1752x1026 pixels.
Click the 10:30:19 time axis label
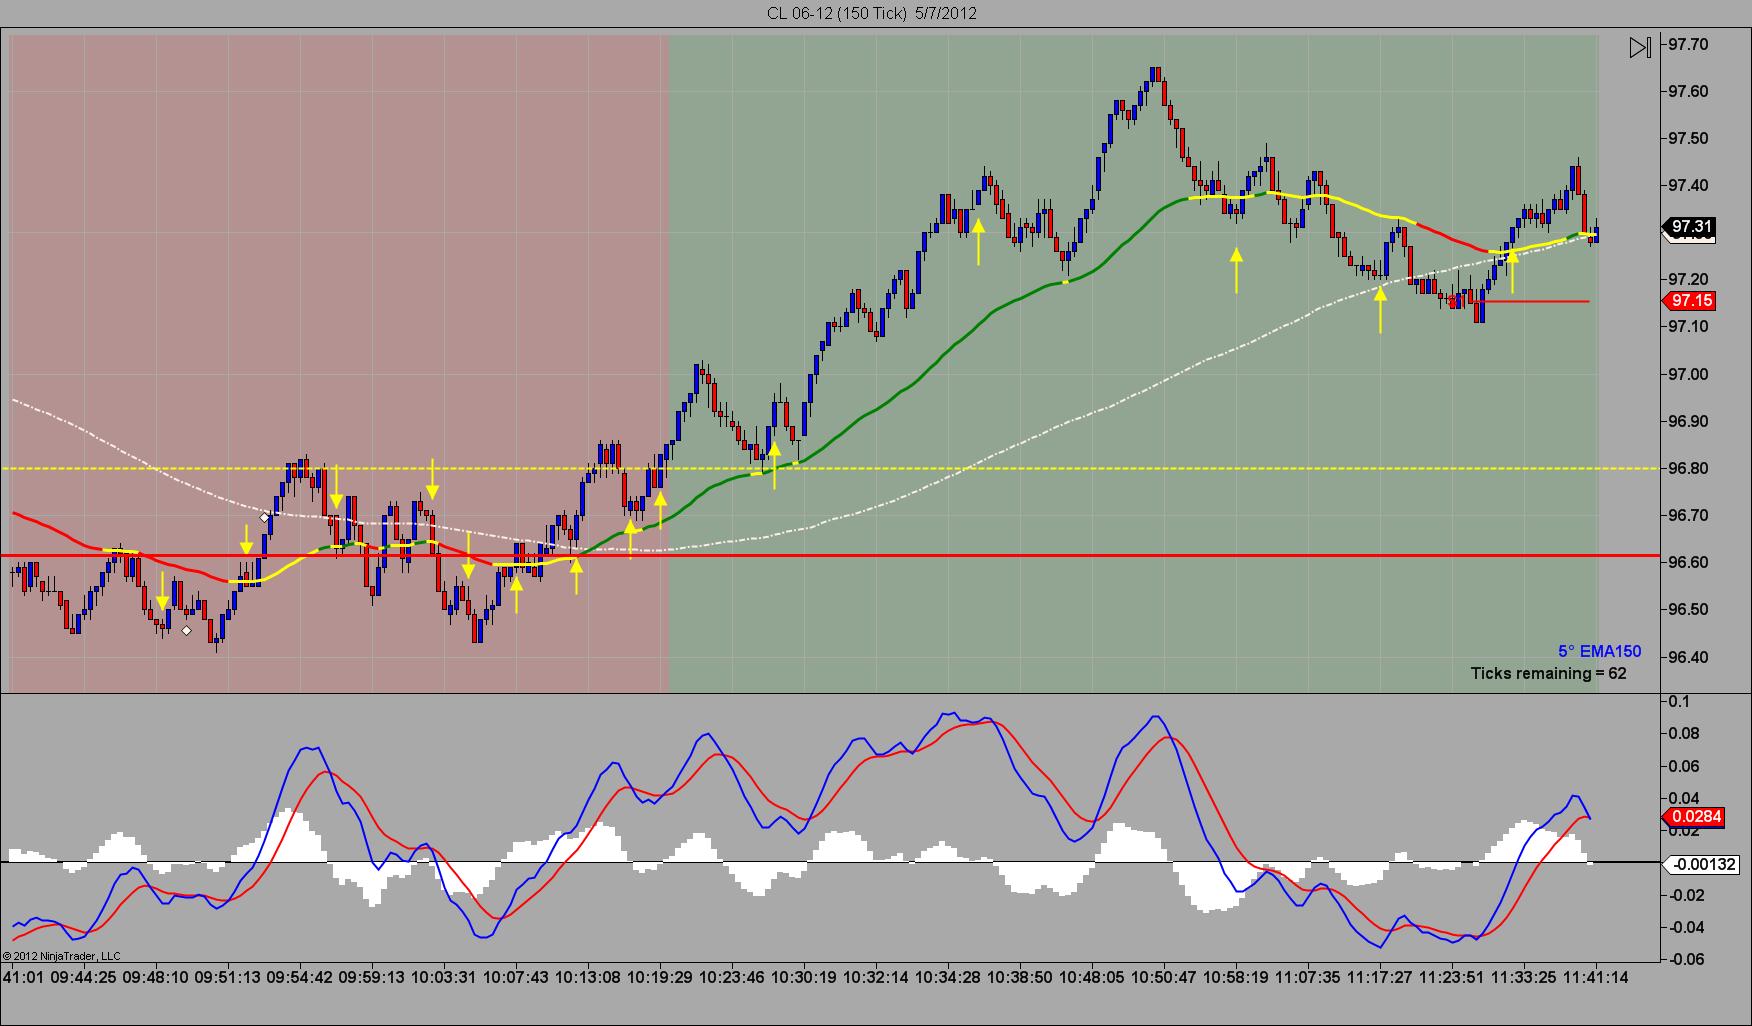pyautogui.click(x=804, y=976)
